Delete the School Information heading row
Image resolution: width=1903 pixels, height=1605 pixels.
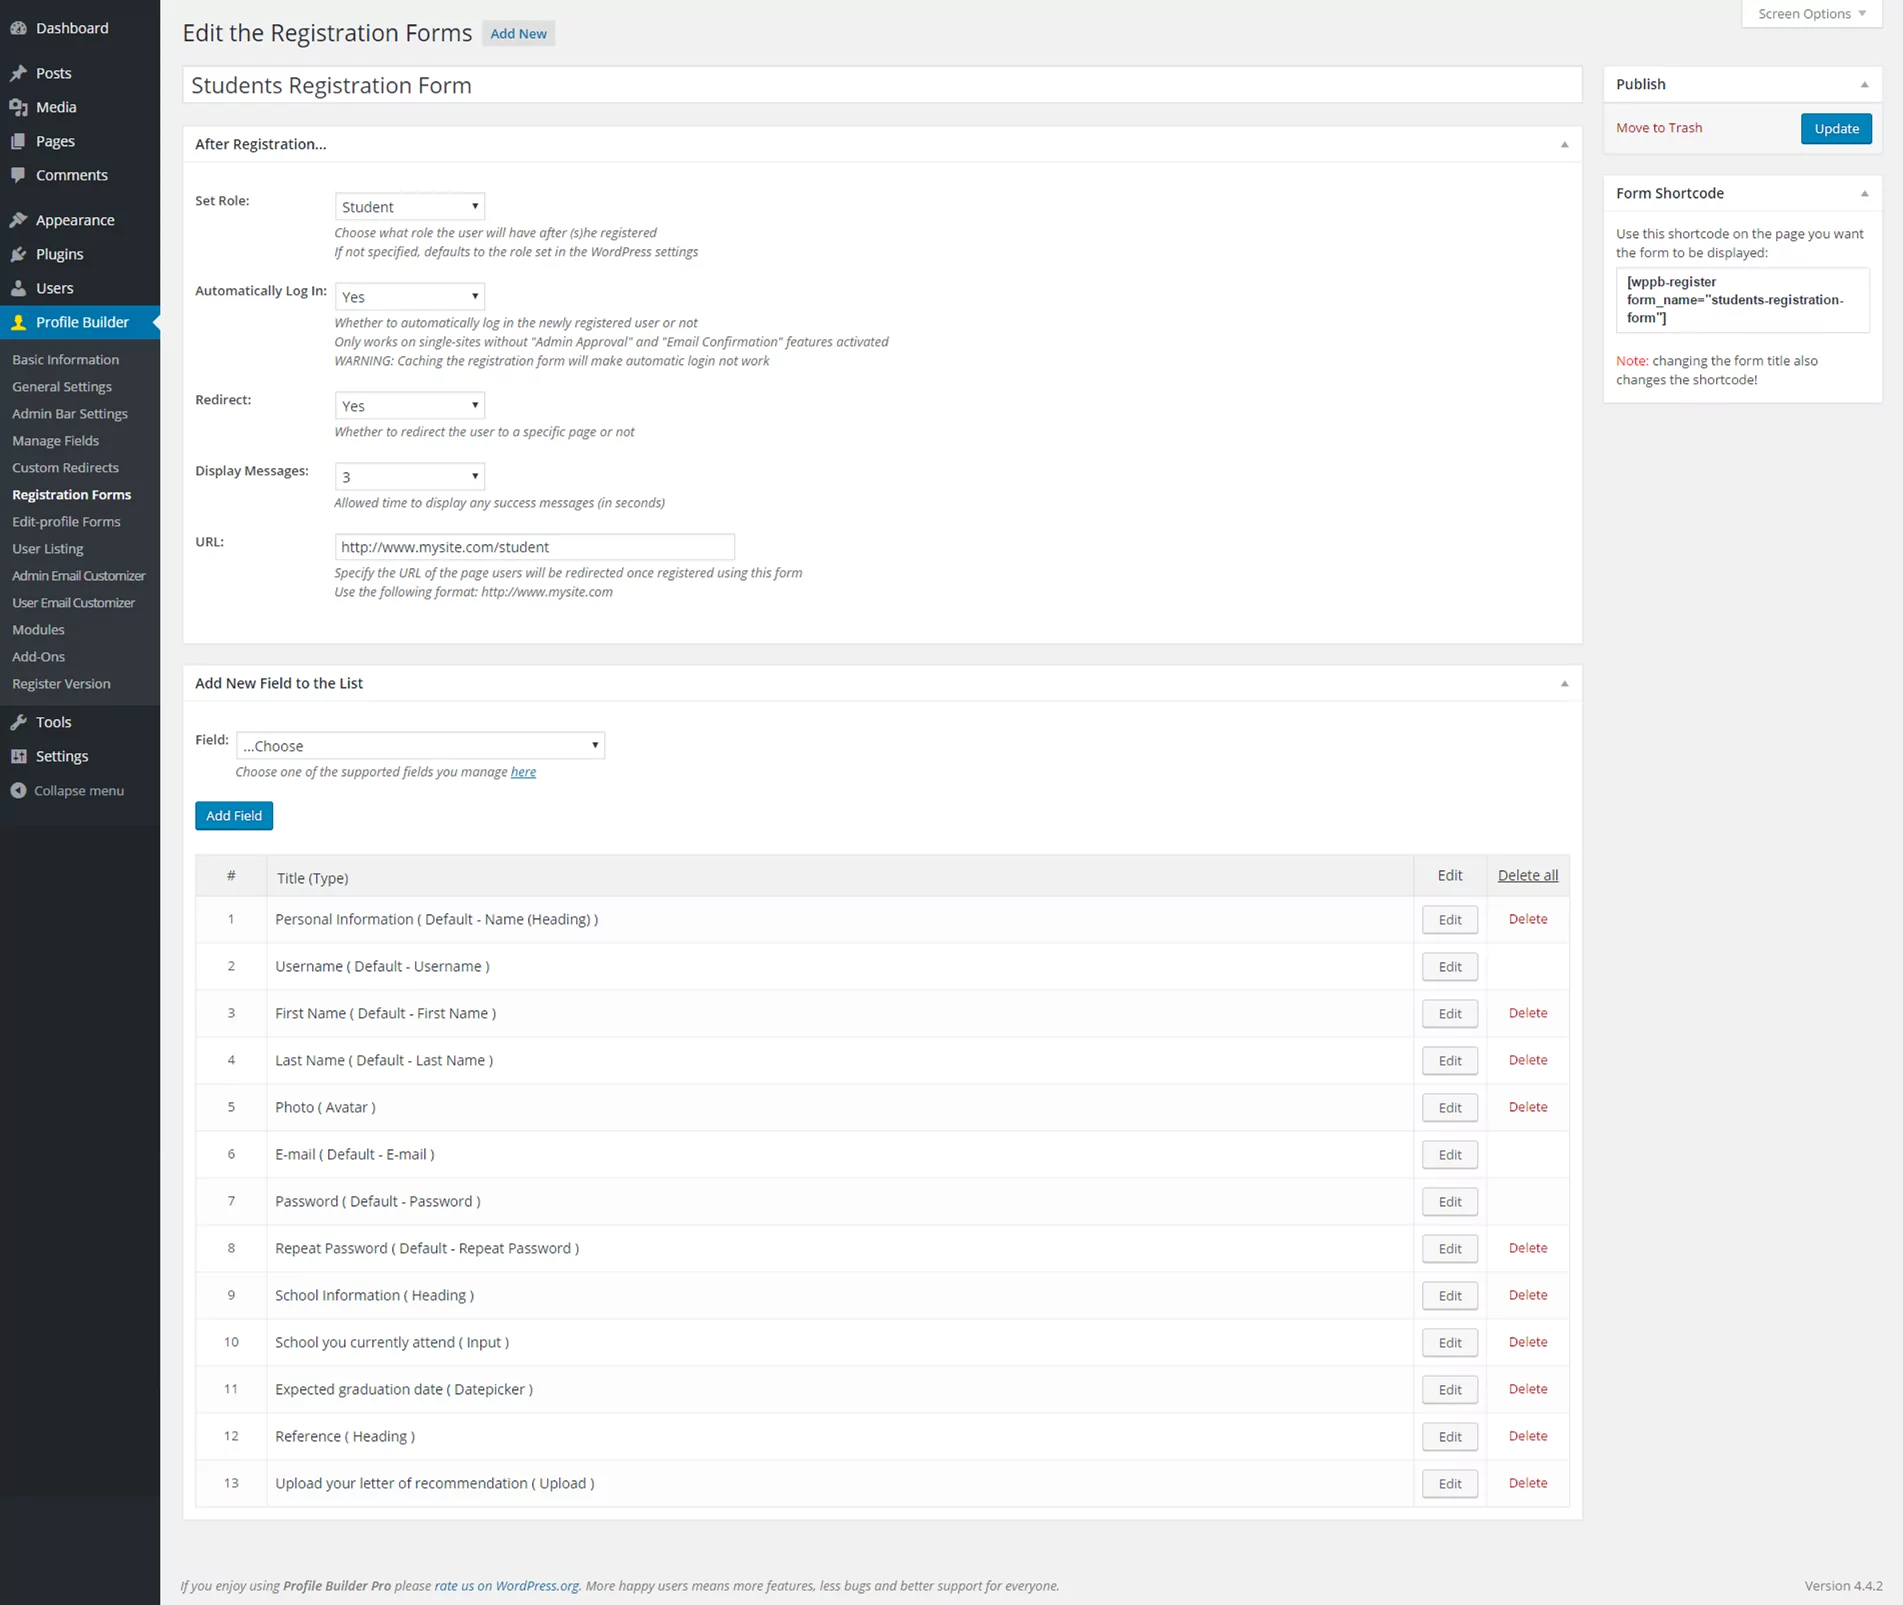pyautogui.click(x=1527, y=1295)
